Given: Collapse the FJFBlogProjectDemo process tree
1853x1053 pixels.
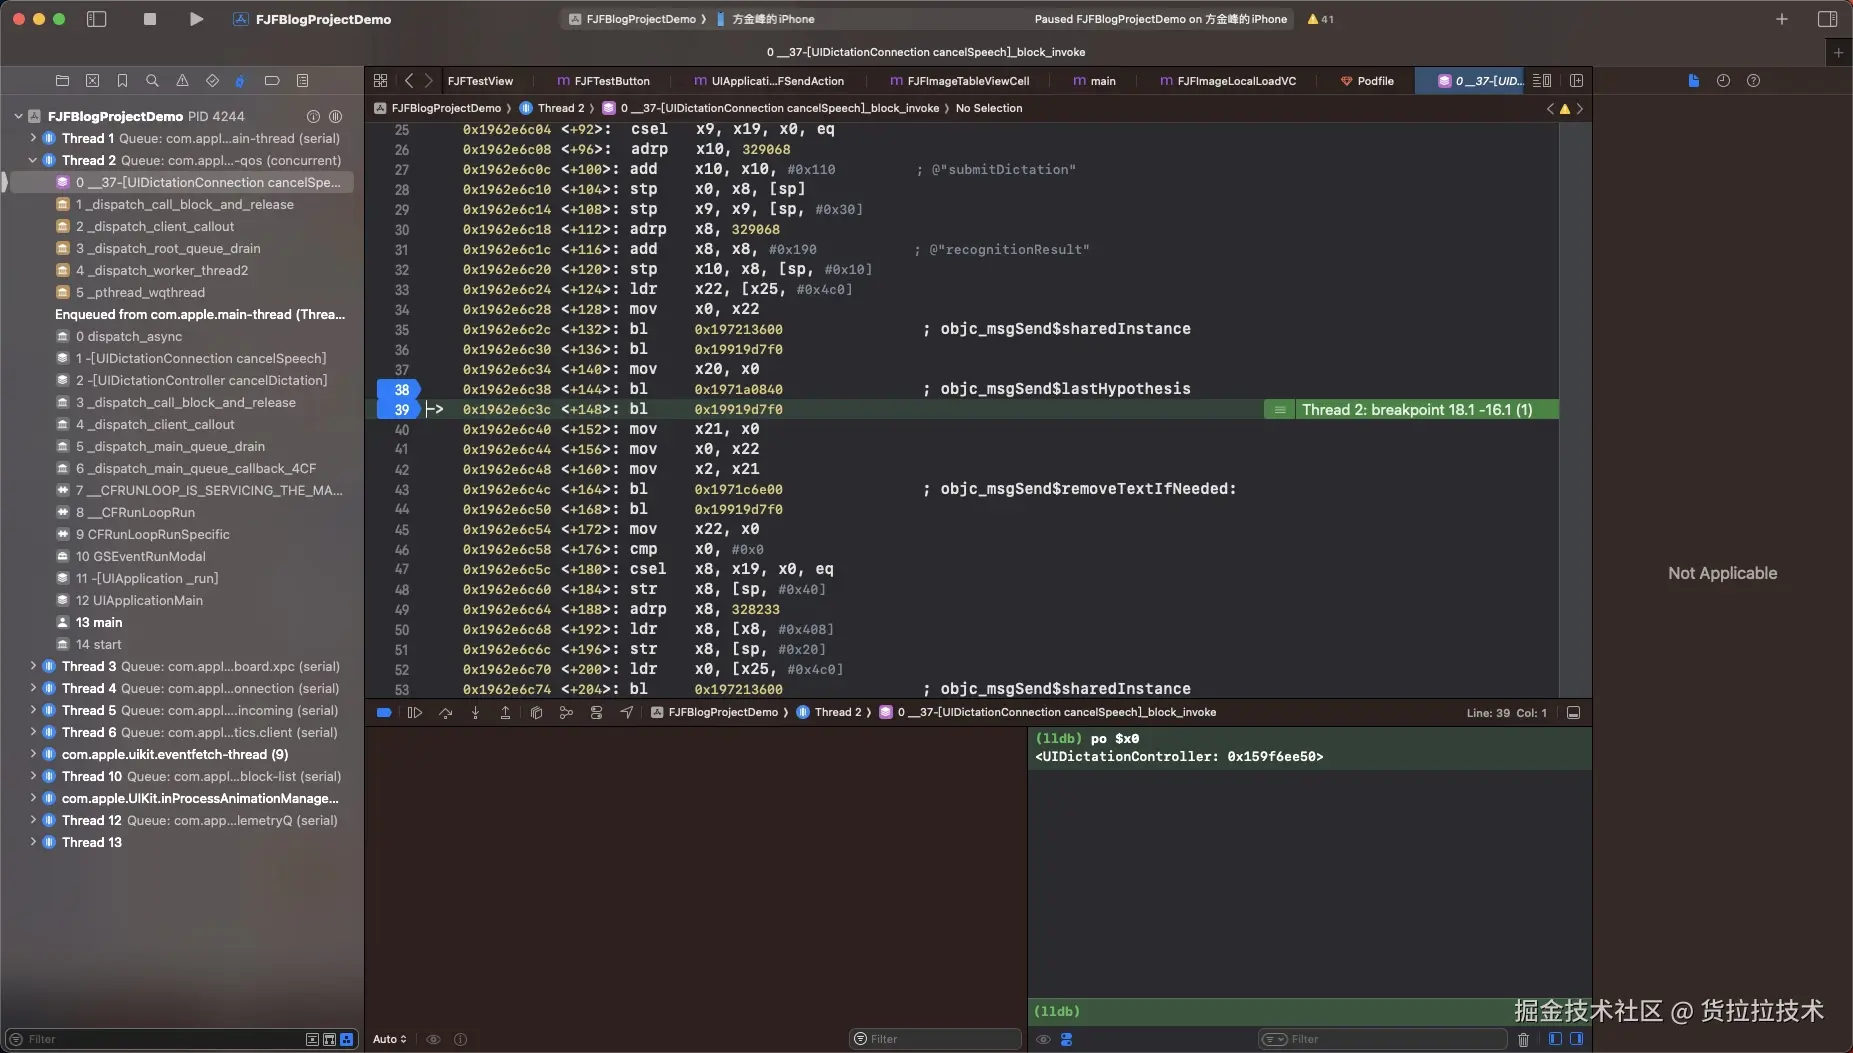Looking at the screenshot, I should 18,116.
